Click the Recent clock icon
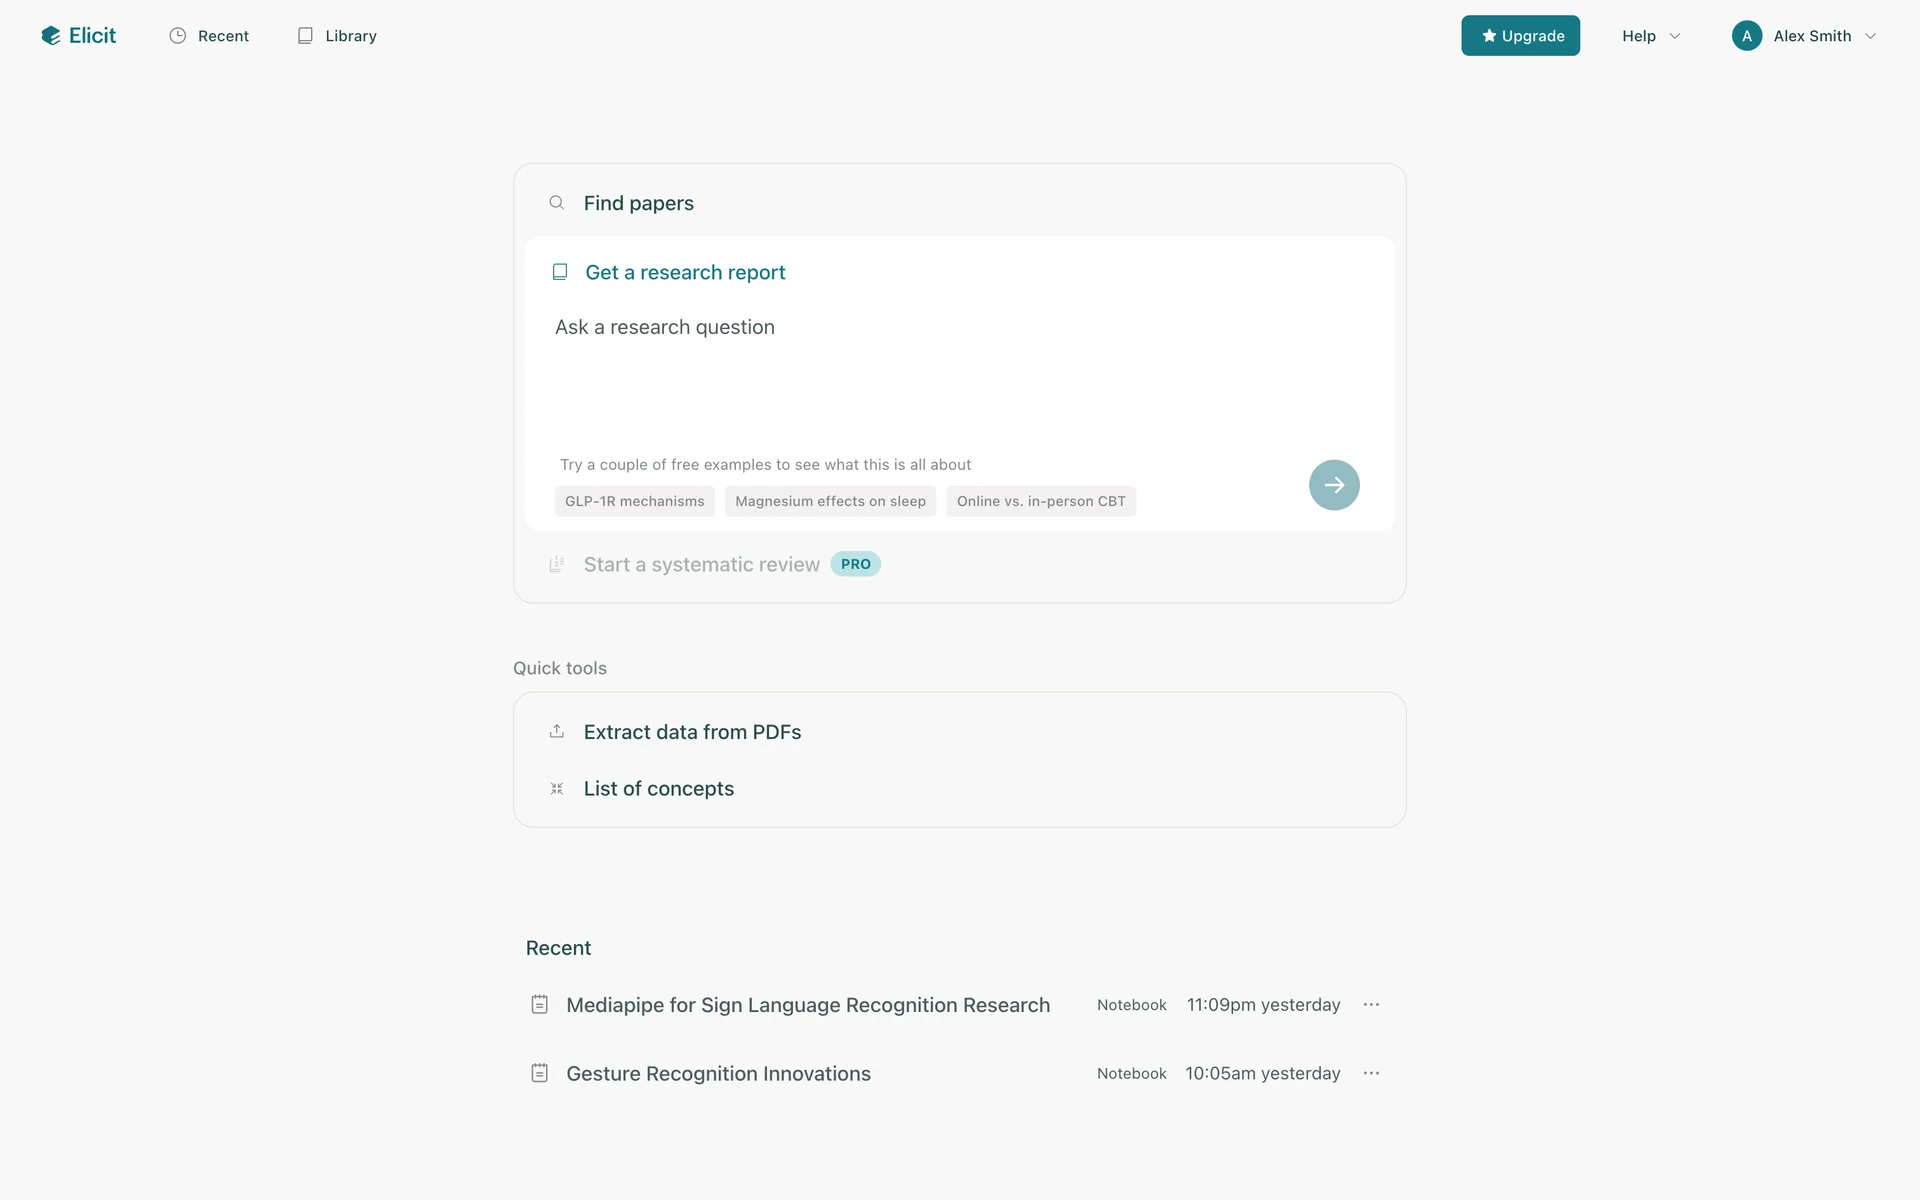Viewport: 1920px width, 1200px height. 178,36
